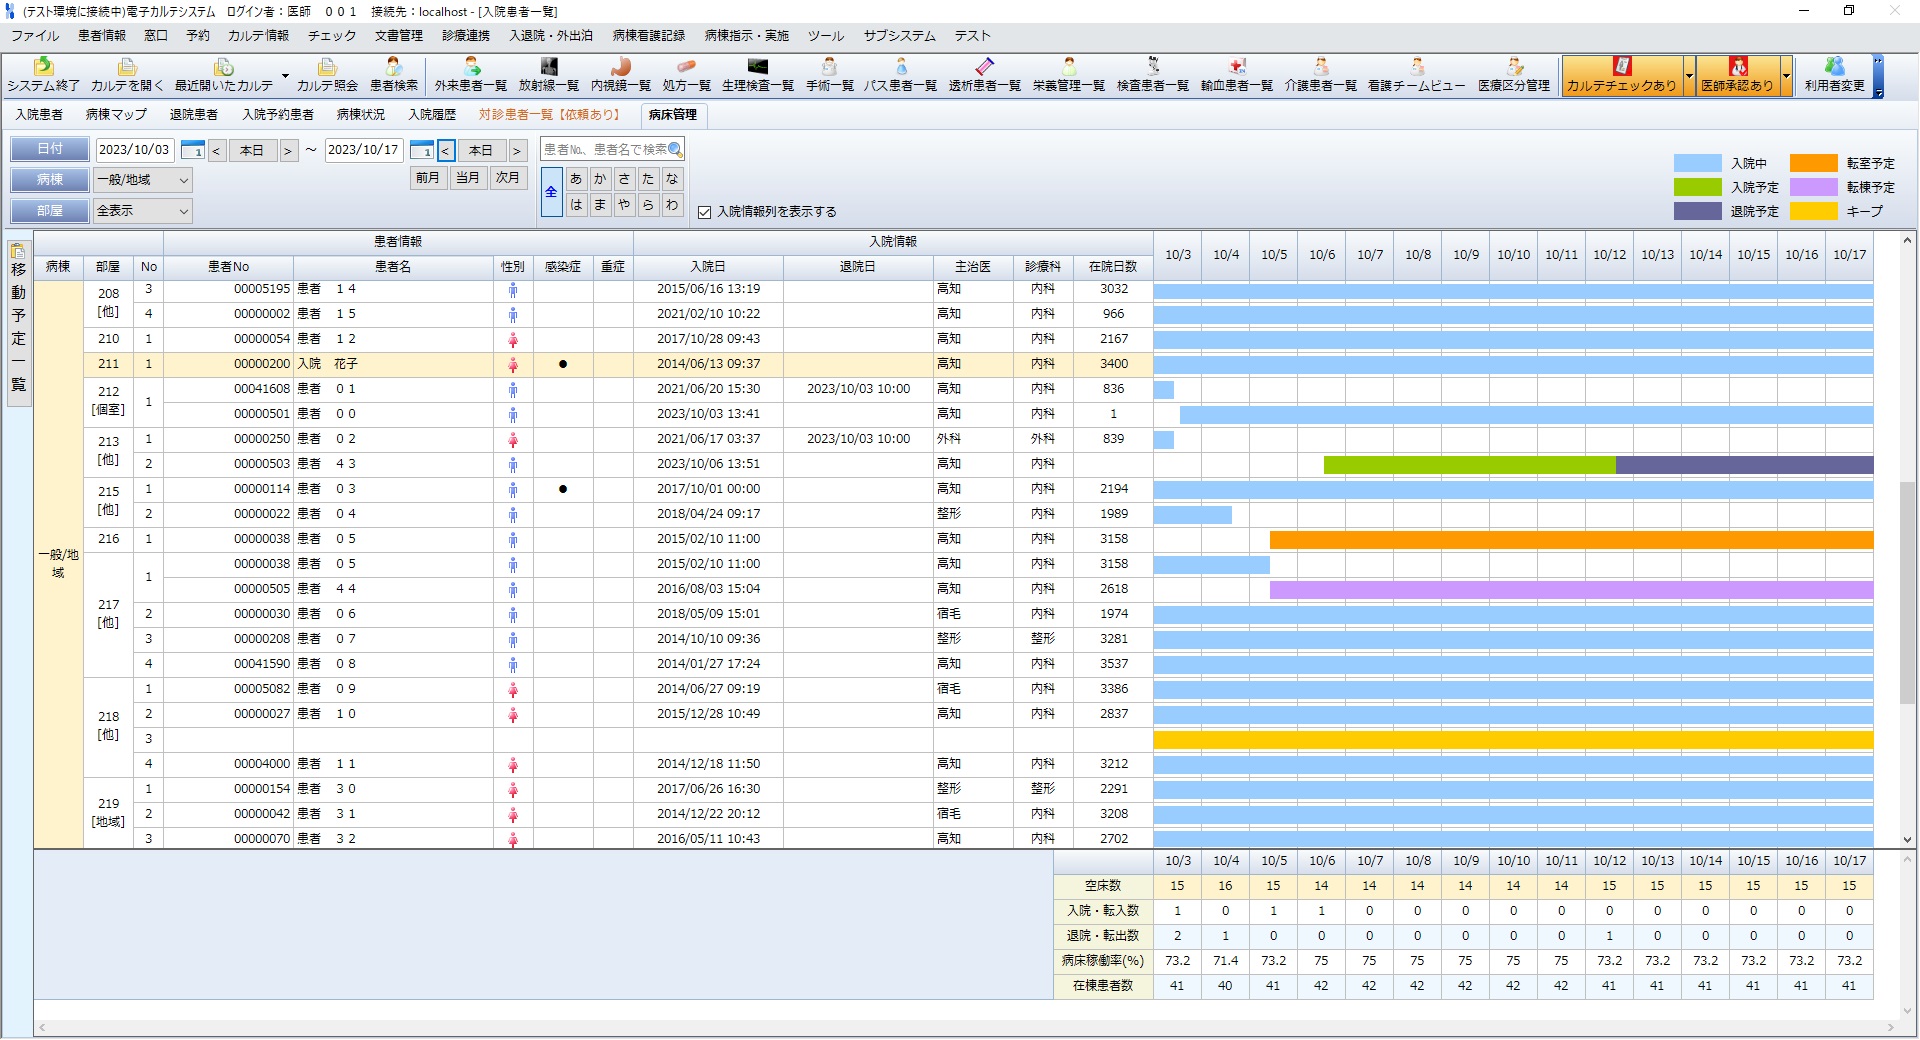1920x1040 pixels.
Task: Click the 次月 next month button
Action: click(x=508, y=178)
